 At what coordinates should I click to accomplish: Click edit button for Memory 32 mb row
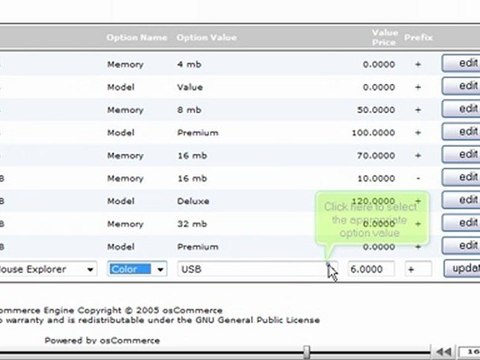pos(461,223)
